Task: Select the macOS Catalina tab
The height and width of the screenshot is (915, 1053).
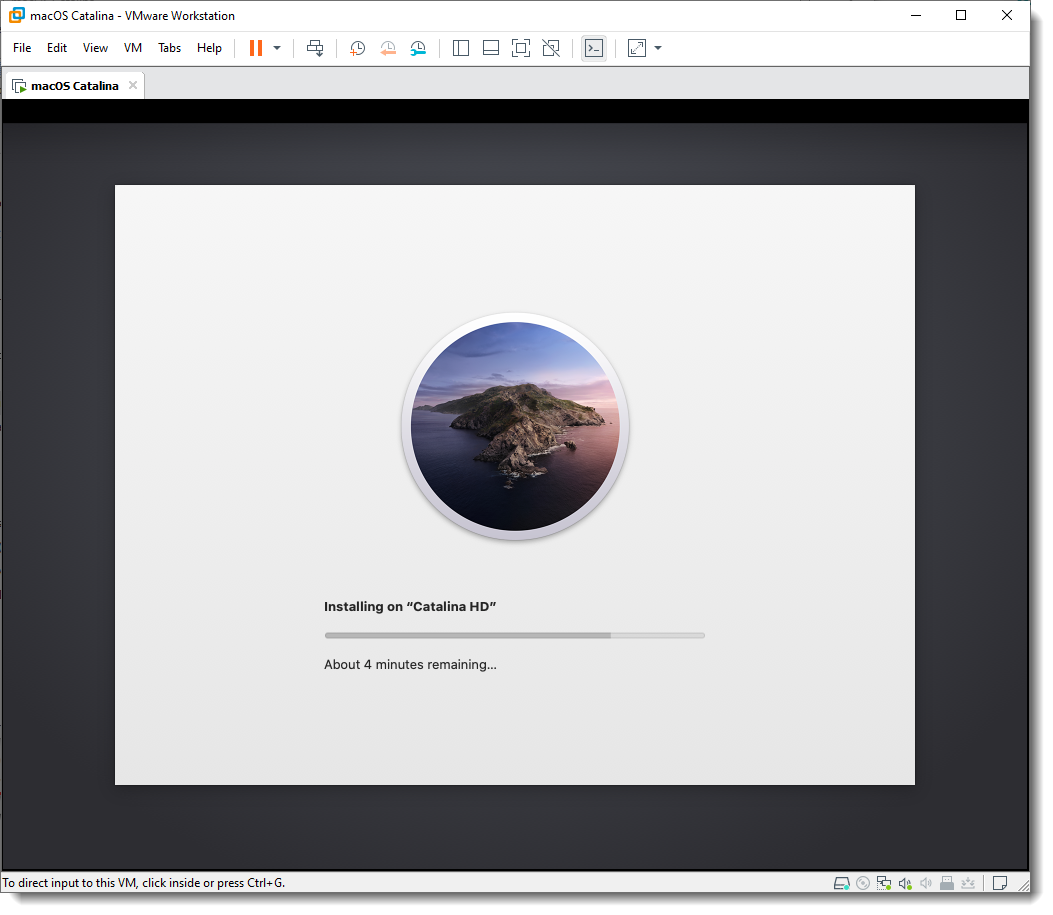Action: coord(75,86)
